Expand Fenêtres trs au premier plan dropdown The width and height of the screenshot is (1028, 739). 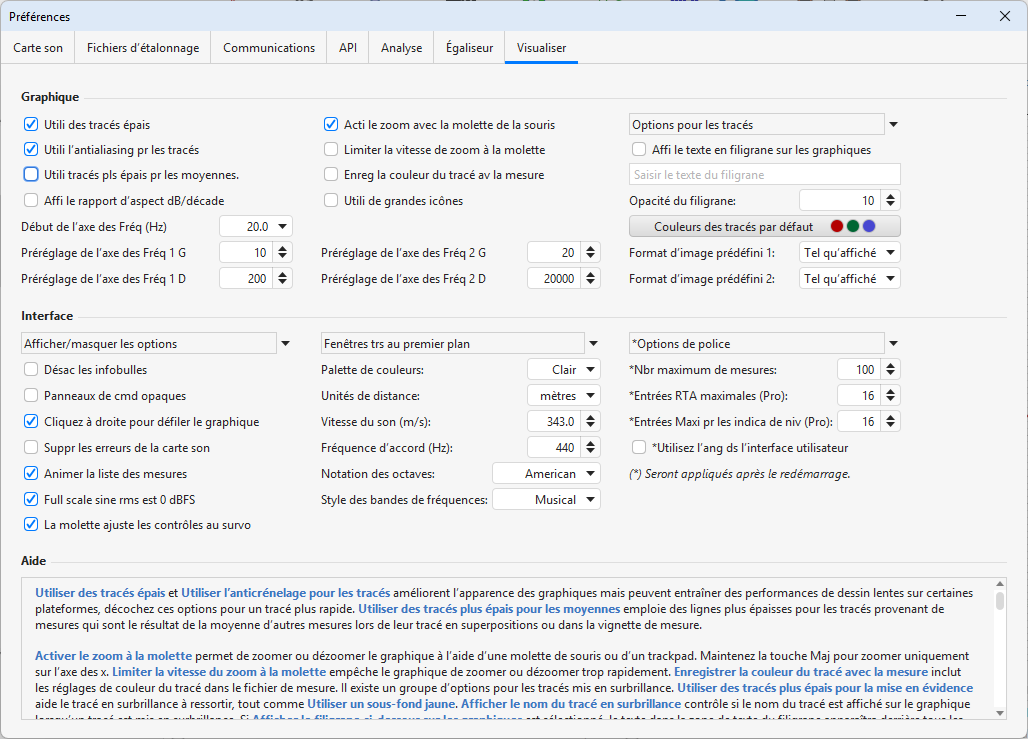[x=461, y=344]
